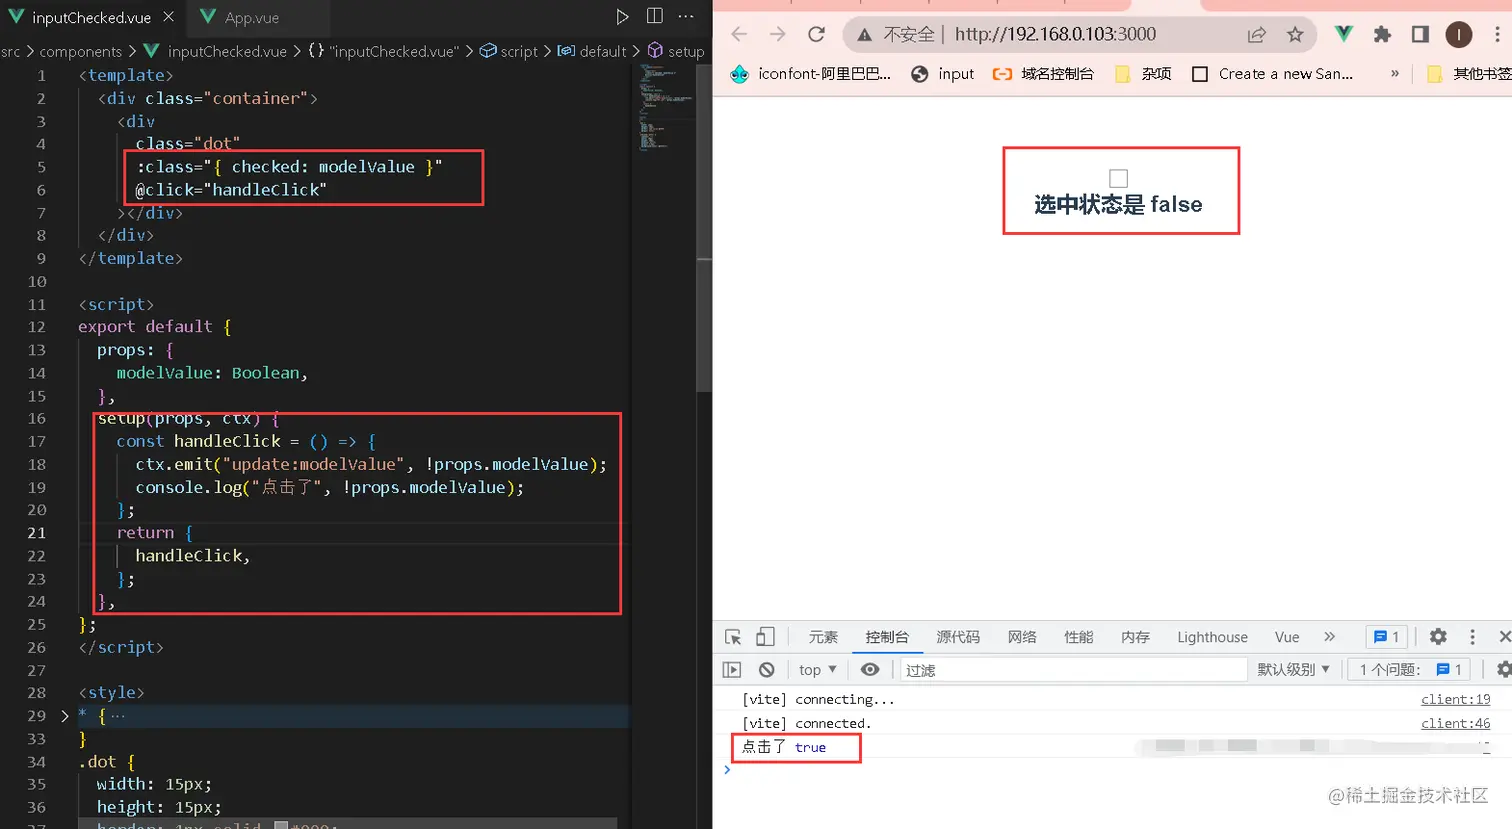Switch to the 元素 DevTools tab
The image size is (1512, 829).
click(x=823, y=637)
